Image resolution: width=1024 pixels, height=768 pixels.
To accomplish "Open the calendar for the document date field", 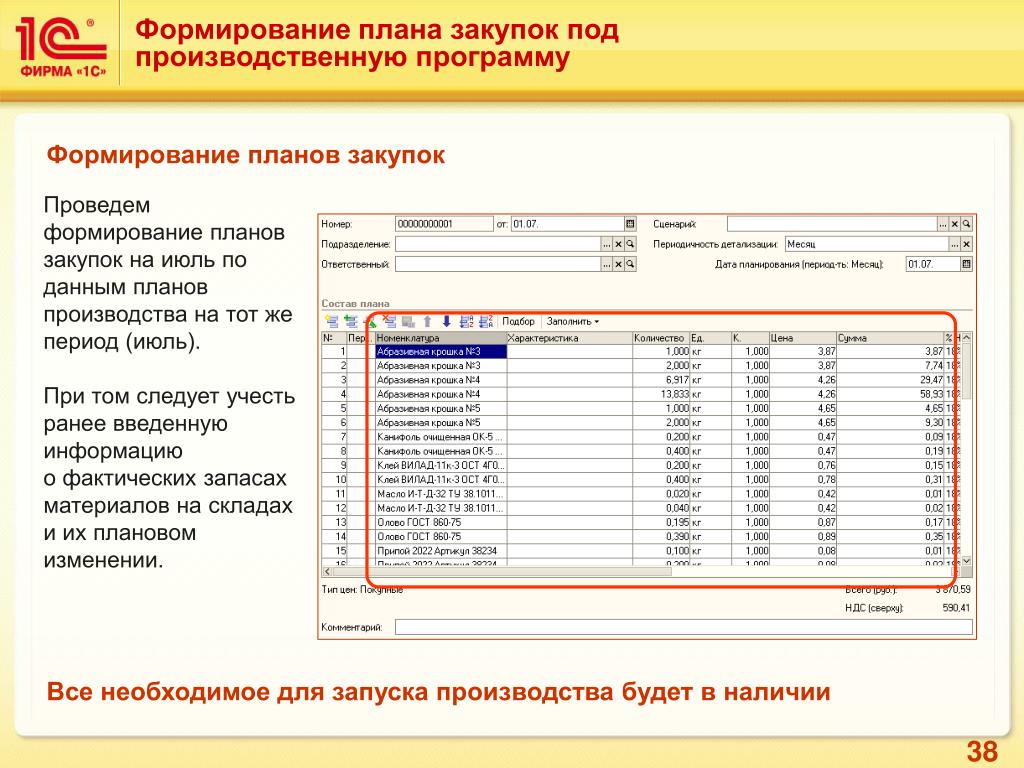I will pyautogui.click(x=630, y=224).
